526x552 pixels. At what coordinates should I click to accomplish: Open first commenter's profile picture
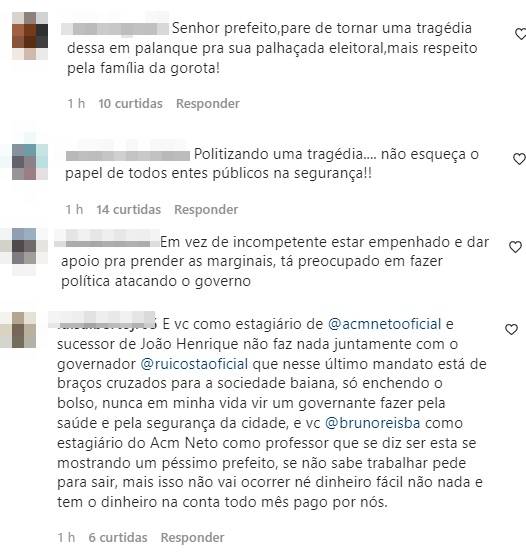click(30, 36)
